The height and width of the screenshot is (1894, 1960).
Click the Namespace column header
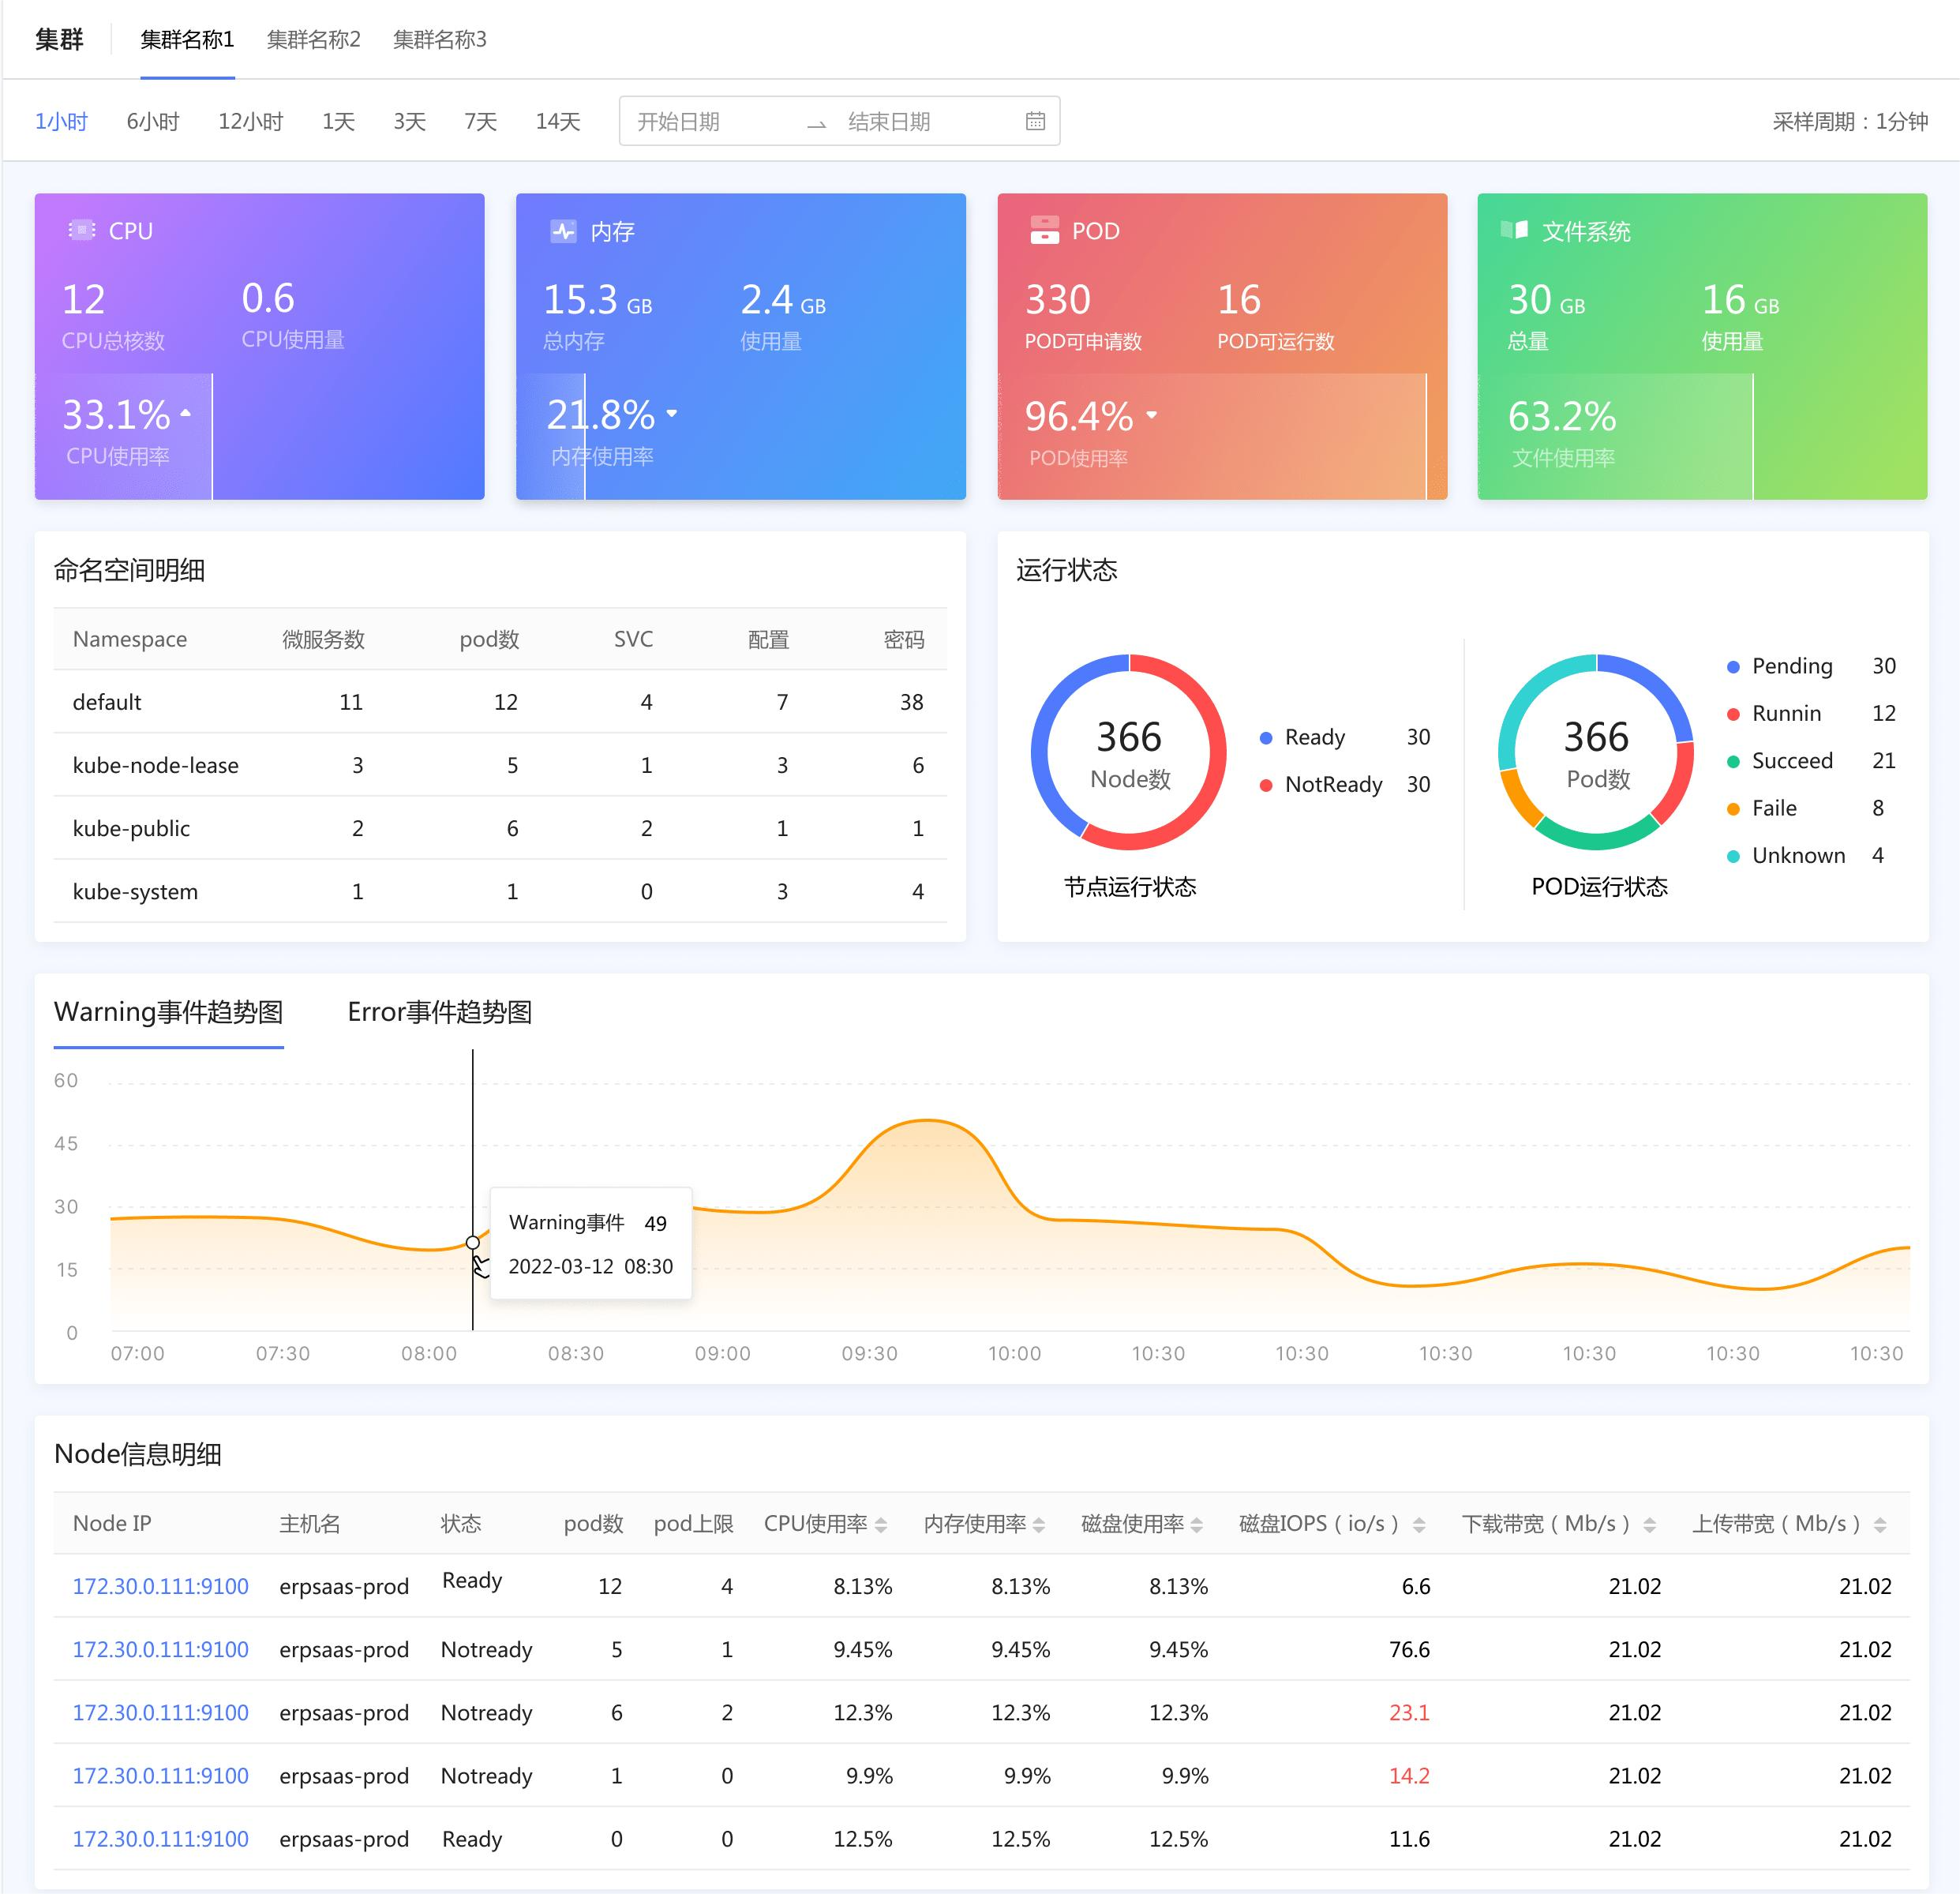(x=130, y=639)
